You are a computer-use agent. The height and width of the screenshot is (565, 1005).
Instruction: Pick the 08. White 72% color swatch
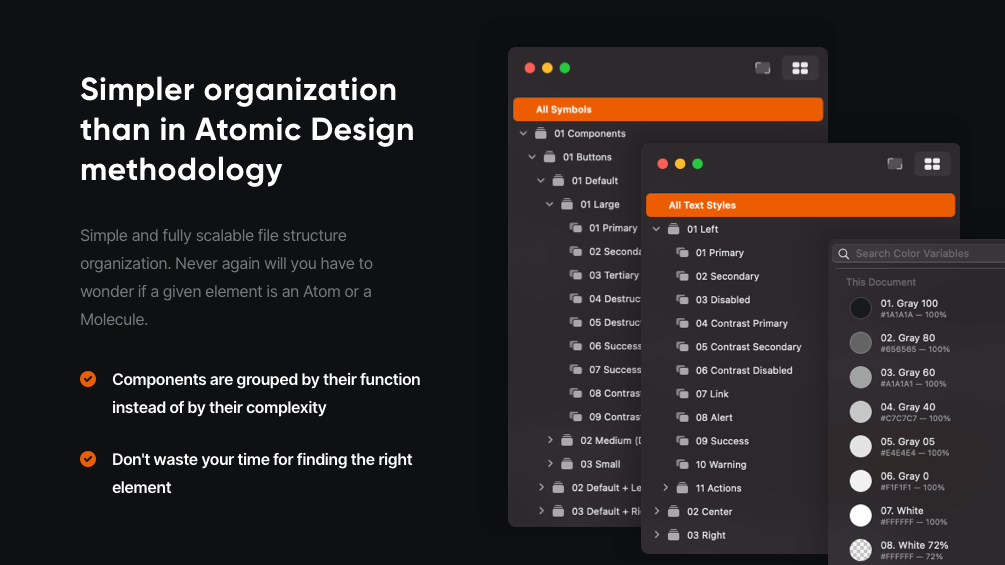coord(861,550)
